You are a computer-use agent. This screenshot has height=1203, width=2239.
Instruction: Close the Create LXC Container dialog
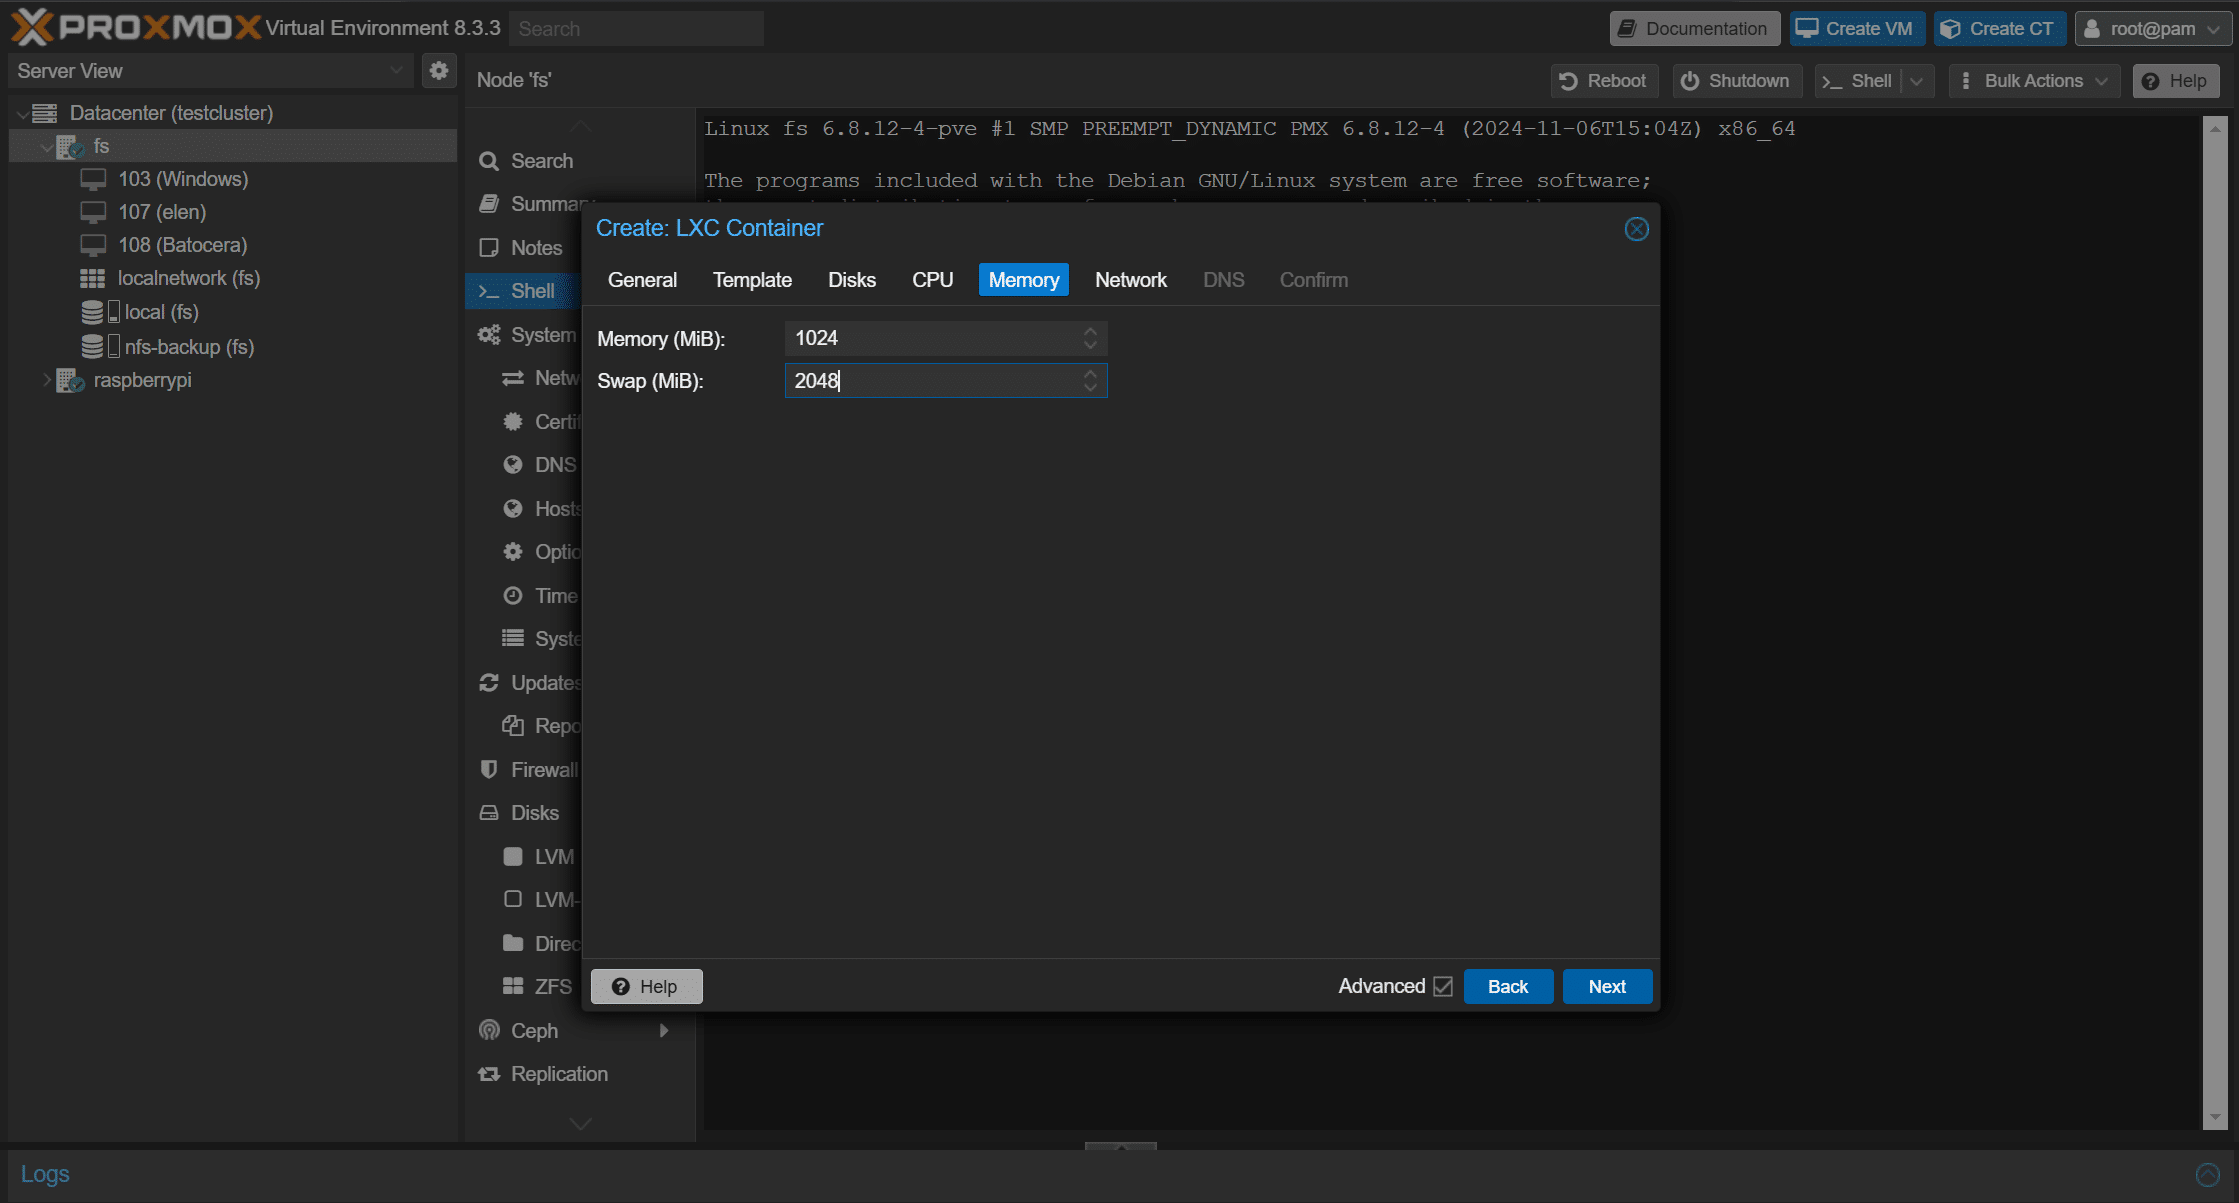[1636, 229]
